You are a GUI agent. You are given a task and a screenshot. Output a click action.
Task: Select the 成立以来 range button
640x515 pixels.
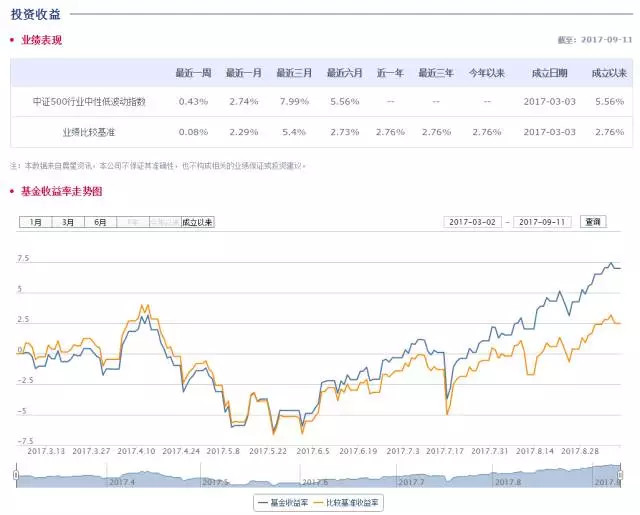198,222
